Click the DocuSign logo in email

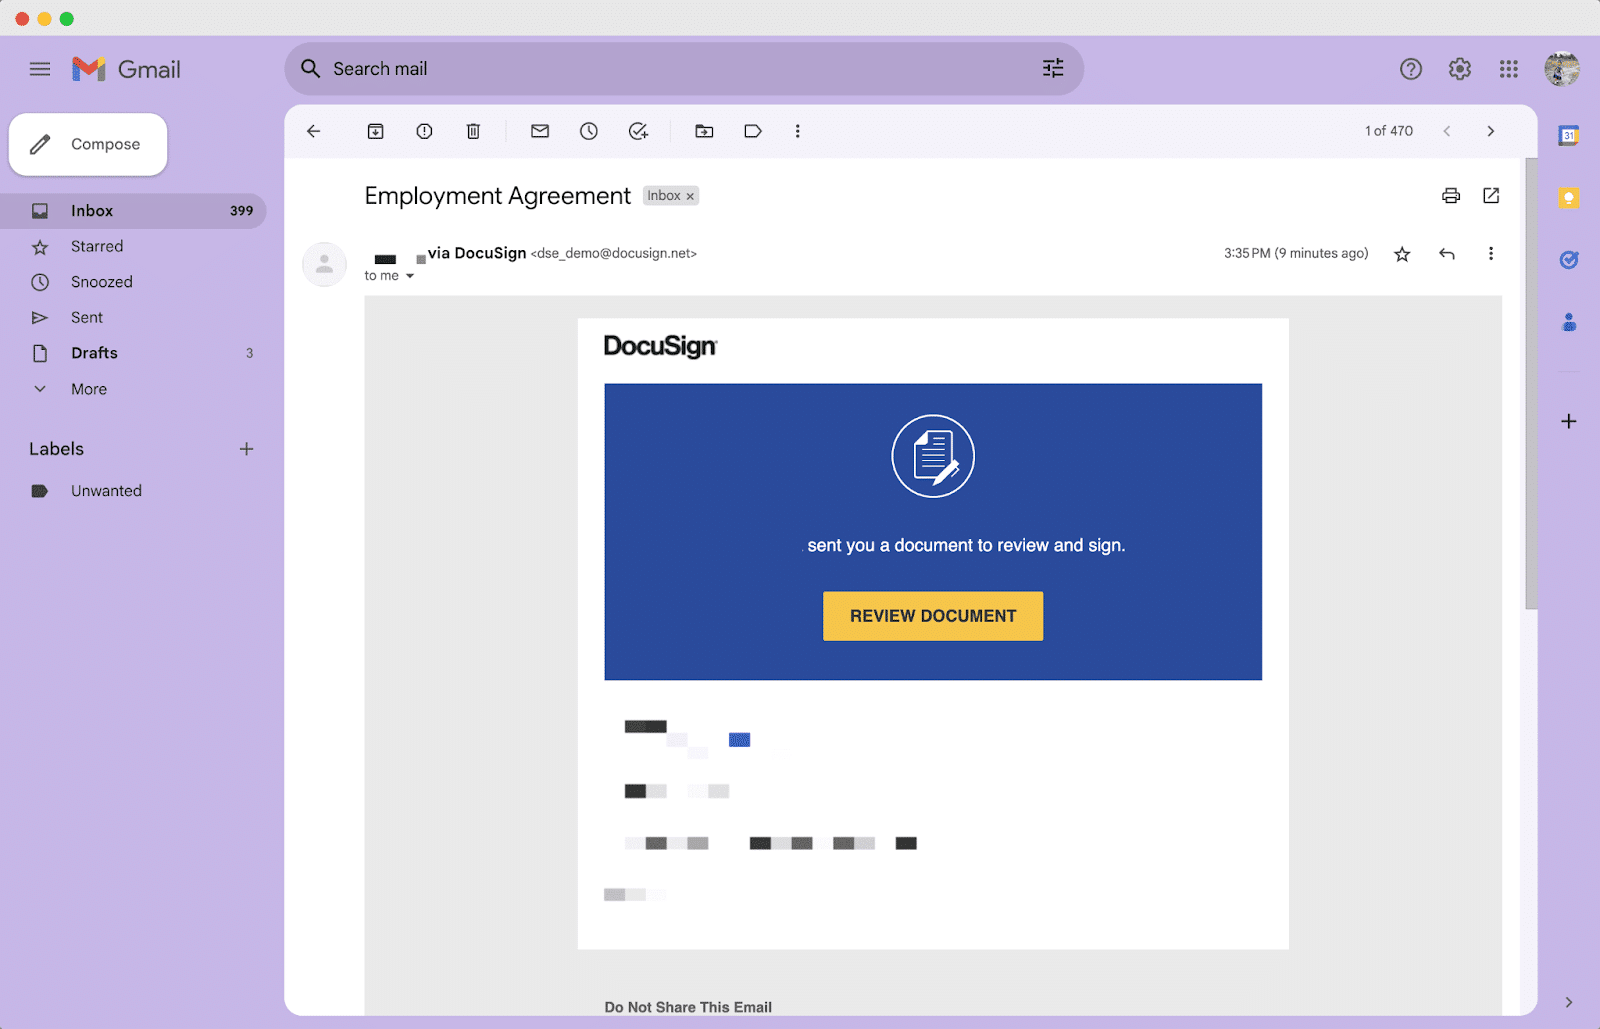pos(660,346)
